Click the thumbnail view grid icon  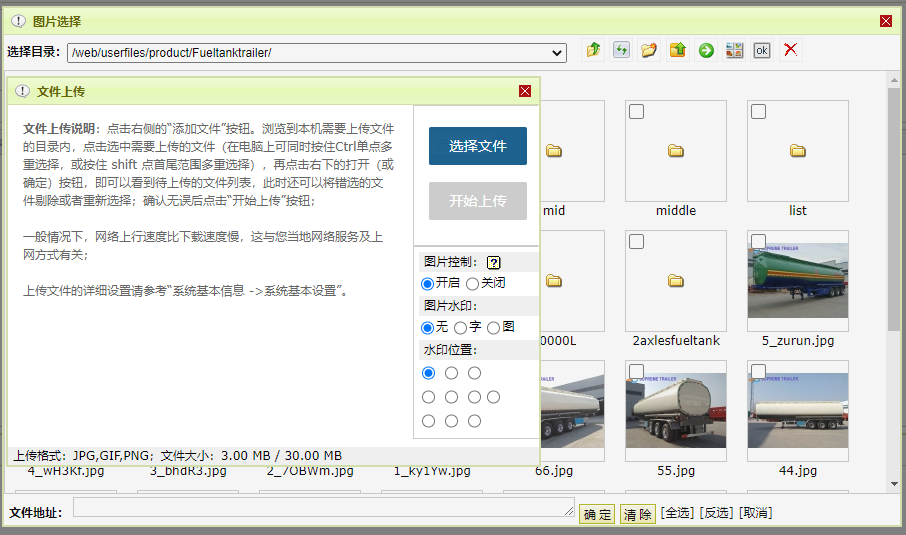coord(734,50)
